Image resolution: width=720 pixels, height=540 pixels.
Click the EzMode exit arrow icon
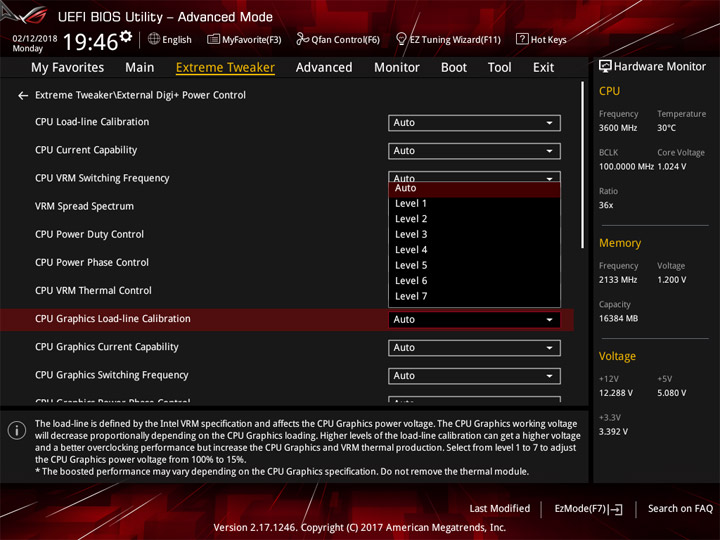pyautogui.click(x=617, y=509)
